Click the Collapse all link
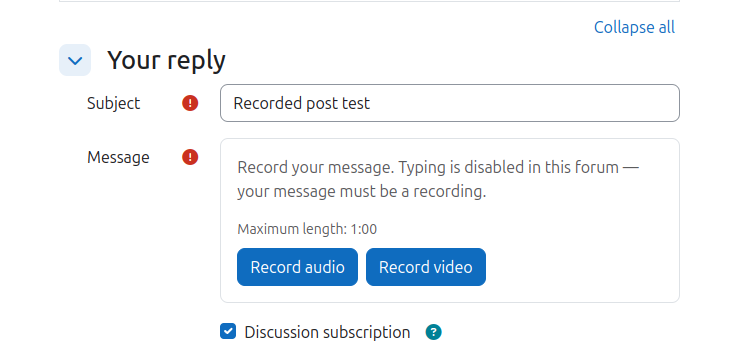Viewport: 748px width, 362px height. pos(634,27)
